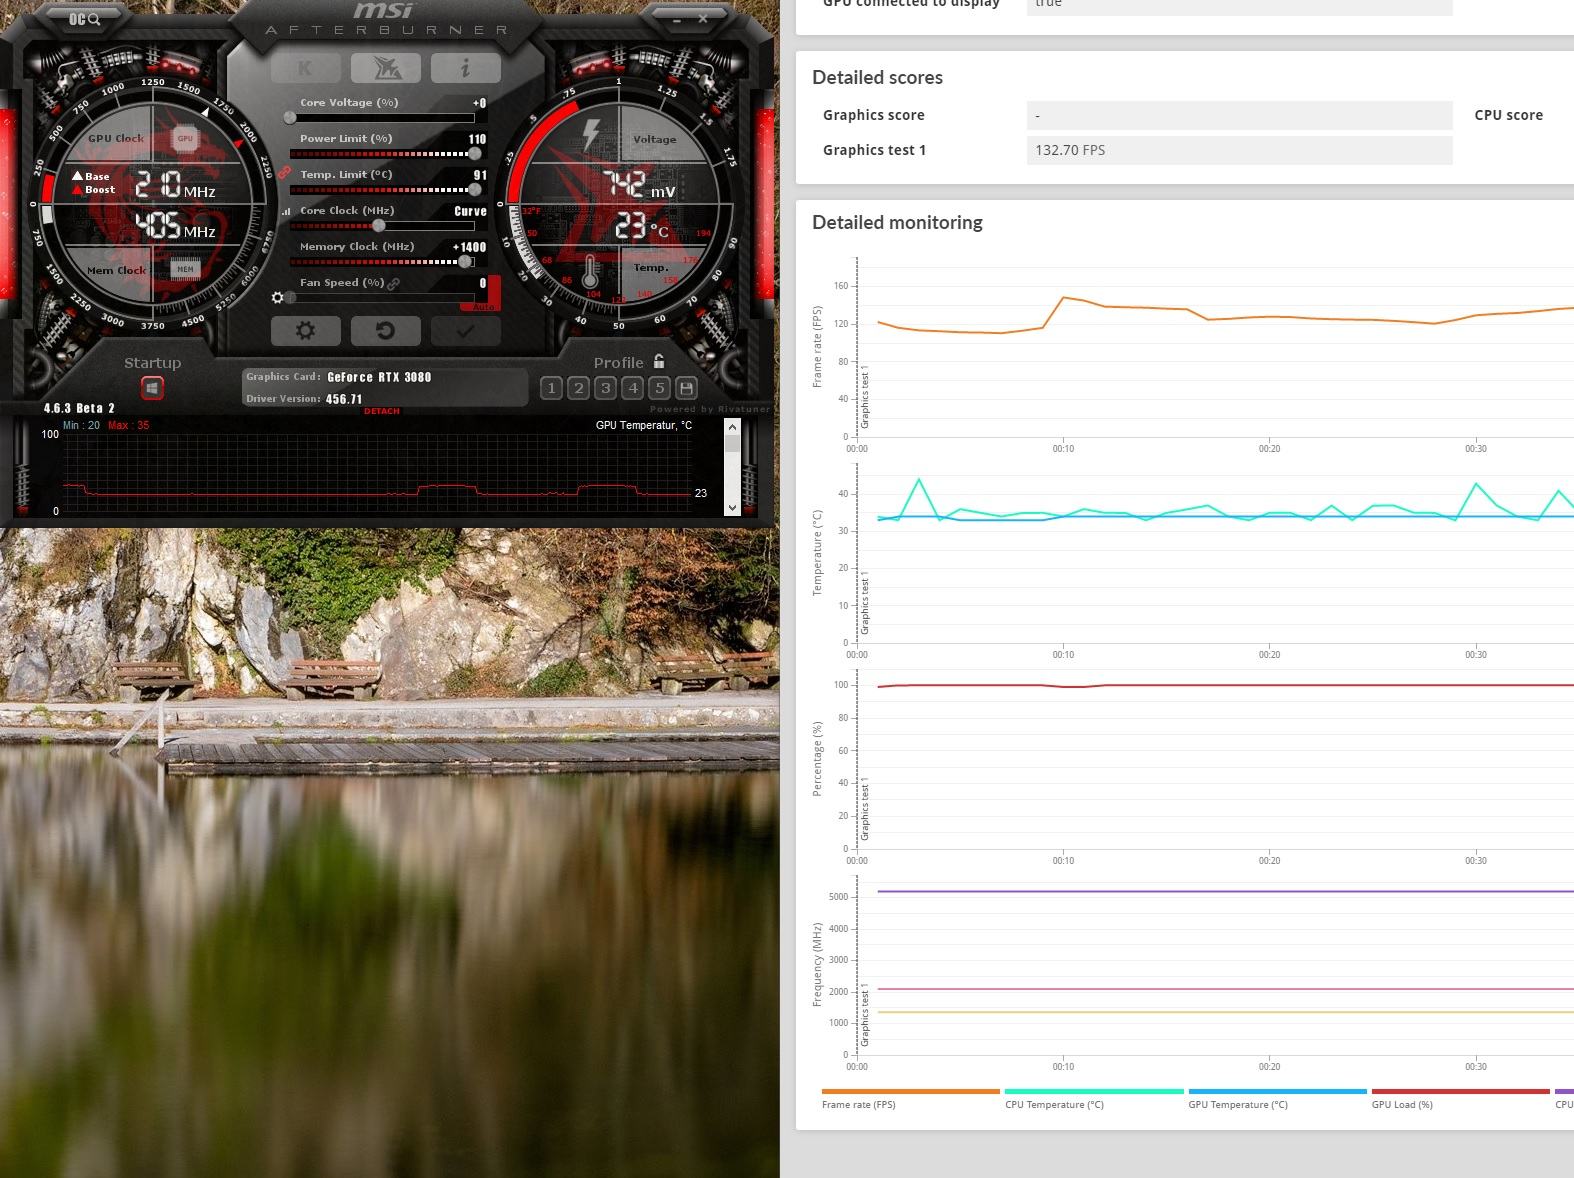Image resolution: width=1574 pixels, height=1178 pixels.
Task: Select profile slot 3
Action: [605, 388]
